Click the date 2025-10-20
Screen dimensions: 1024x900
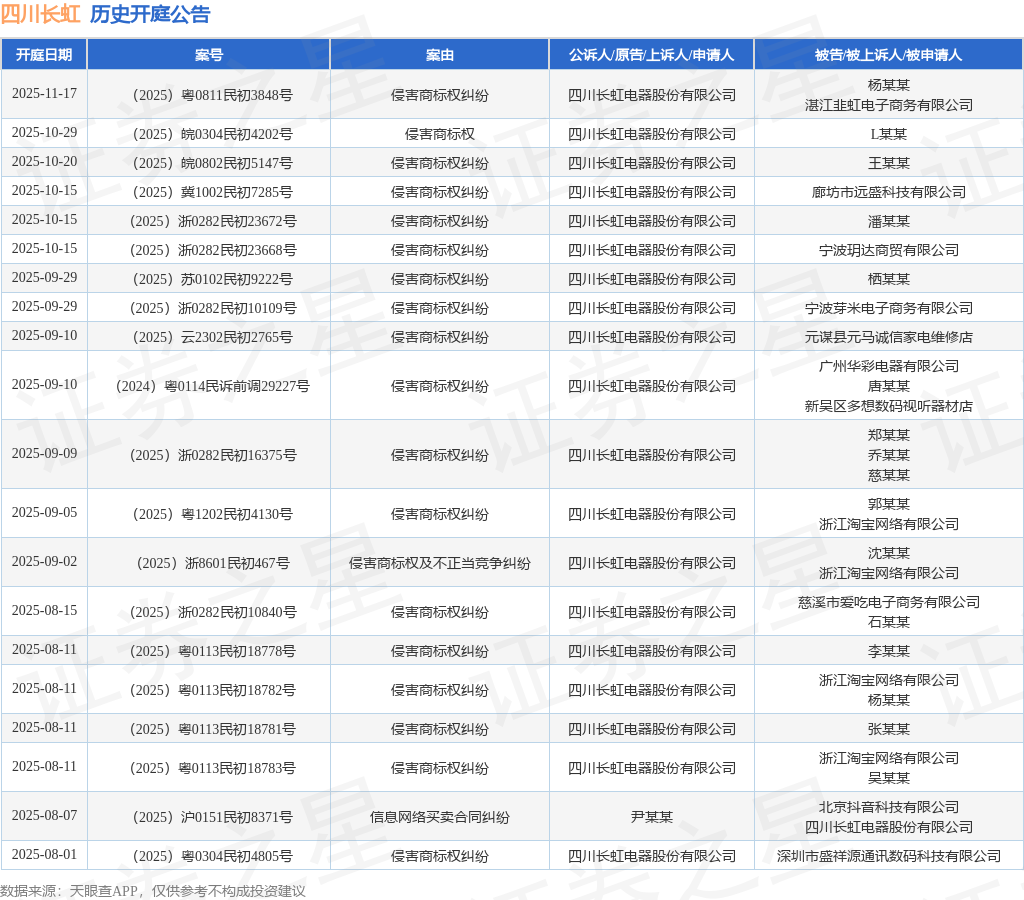44,161
